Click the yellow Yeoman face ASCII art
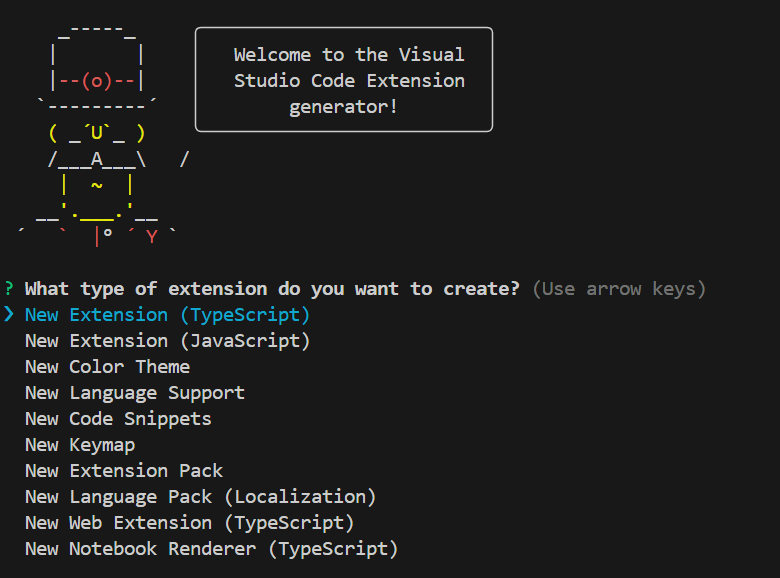780x578 pixels. click(97, 133)
